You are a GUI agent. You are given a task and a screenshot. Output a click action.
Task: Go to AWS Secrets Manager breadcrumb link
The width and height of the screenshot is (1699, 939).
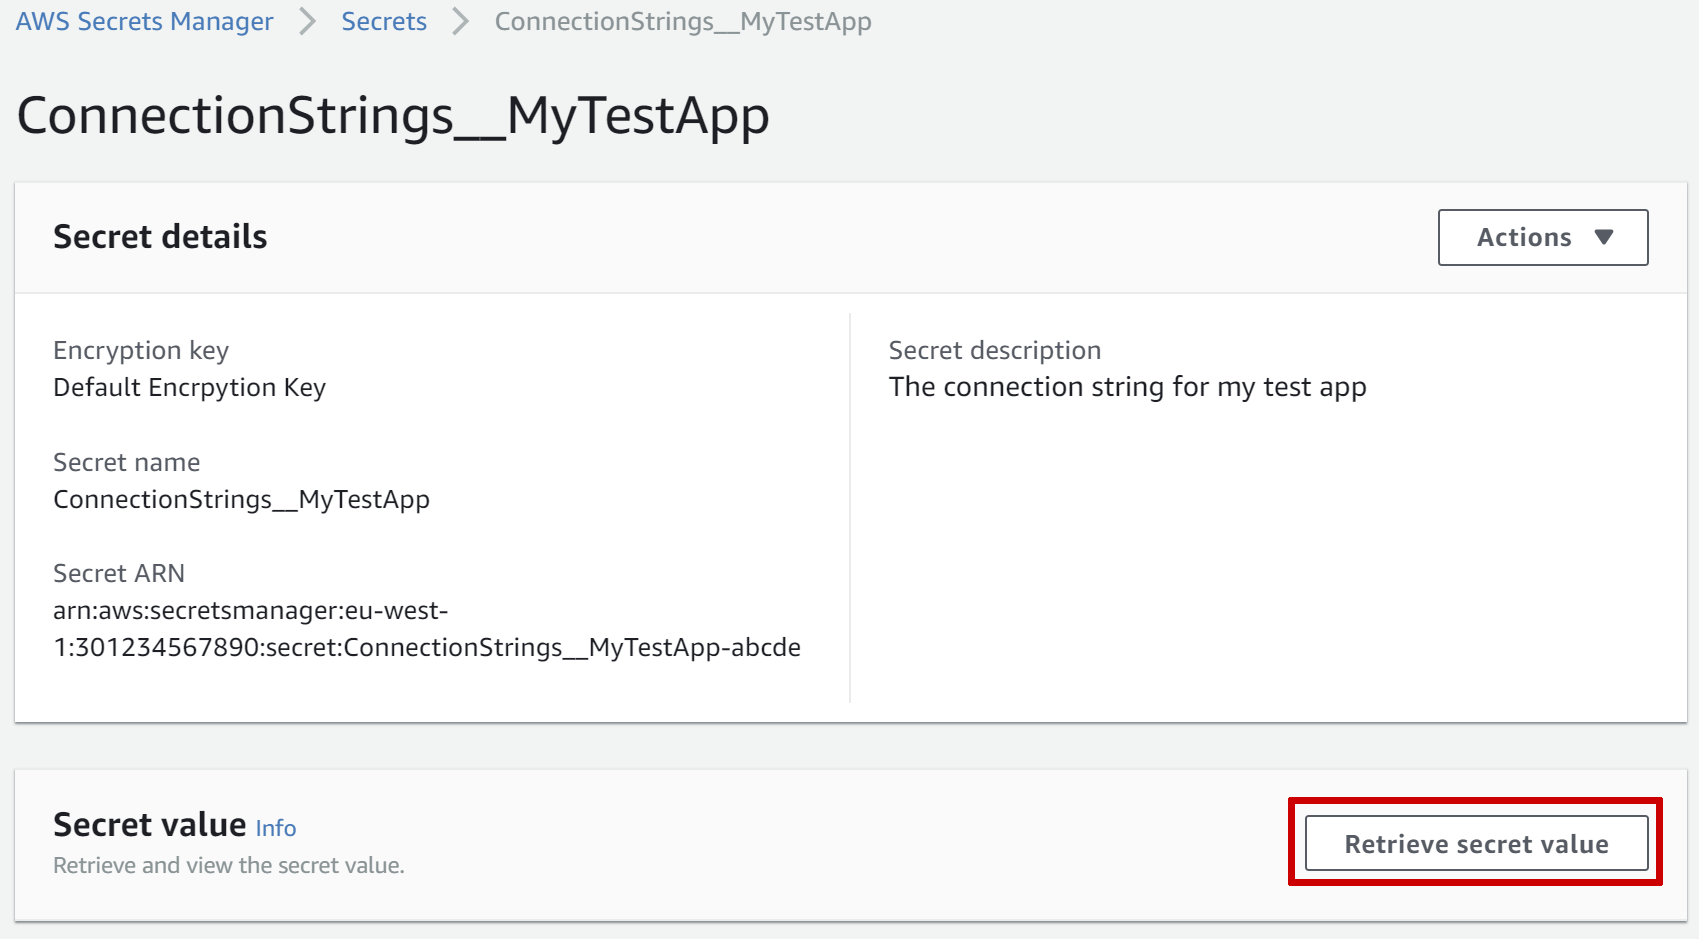144,21
